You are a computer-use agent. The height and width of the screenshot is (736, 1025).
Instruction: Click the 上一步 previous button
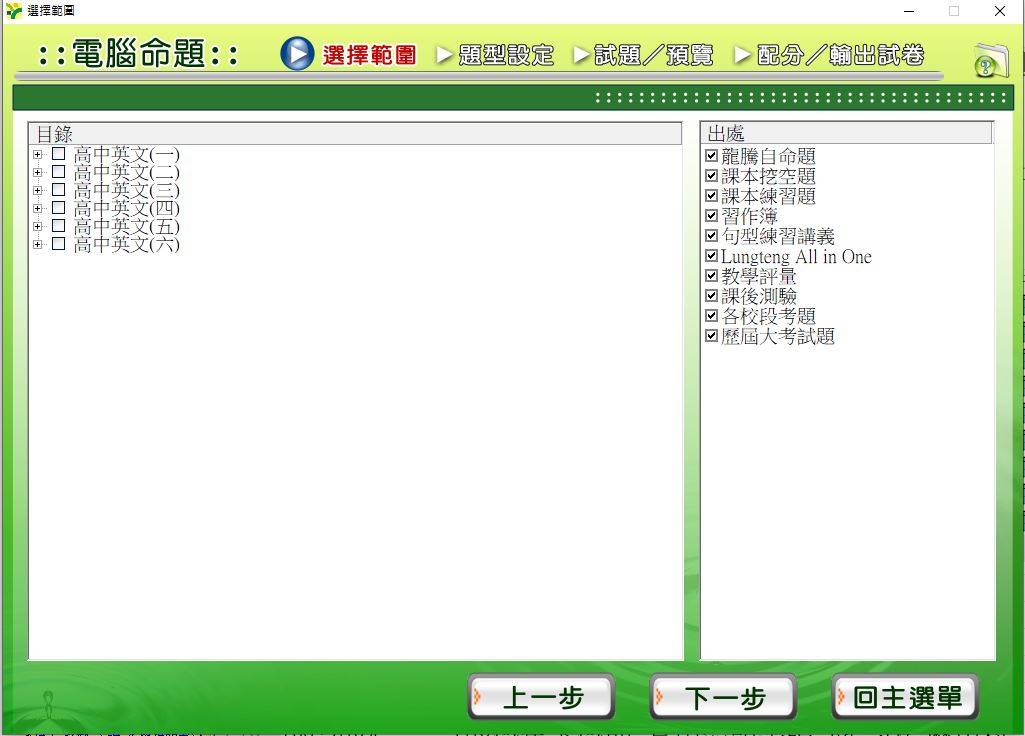coord(541,697)
